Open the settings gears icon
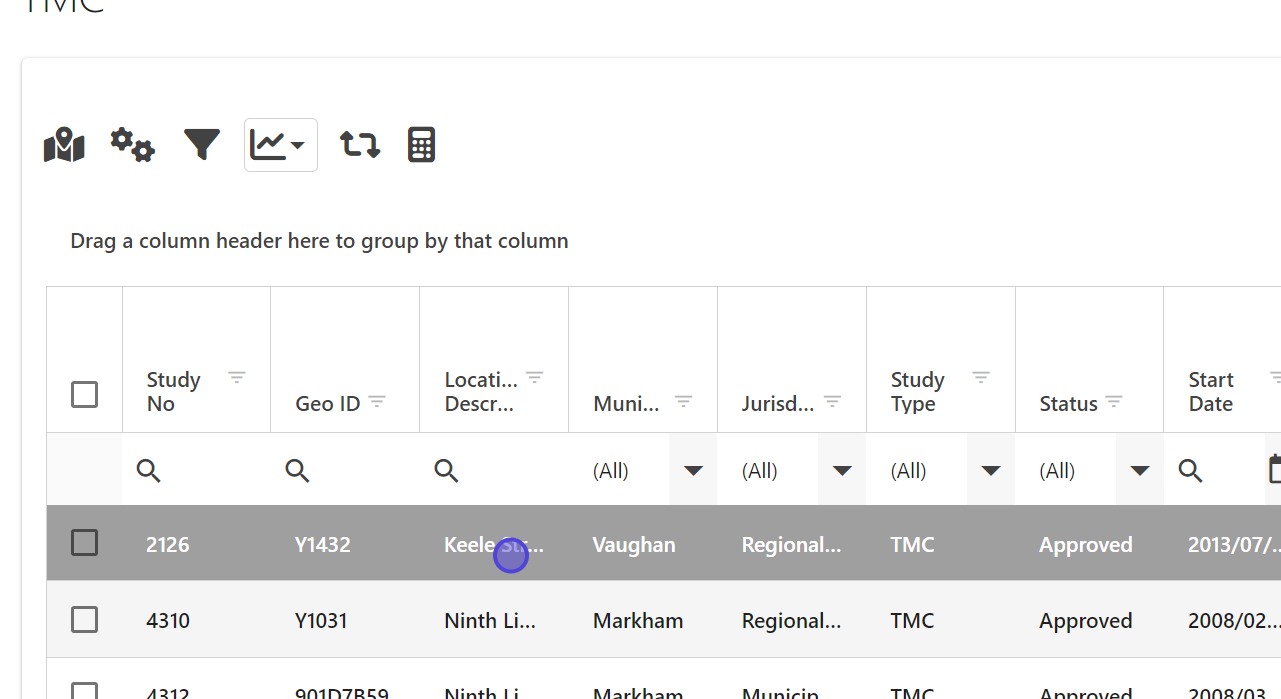Viewport: 1281px width, 699px height. [x=132, y=145]
